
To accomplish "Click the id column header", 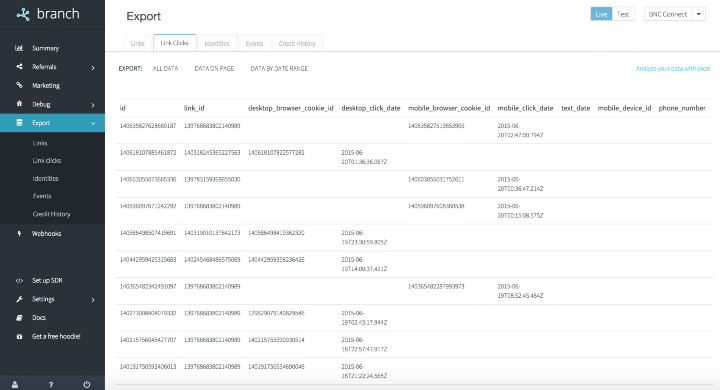I will point(123,108).
